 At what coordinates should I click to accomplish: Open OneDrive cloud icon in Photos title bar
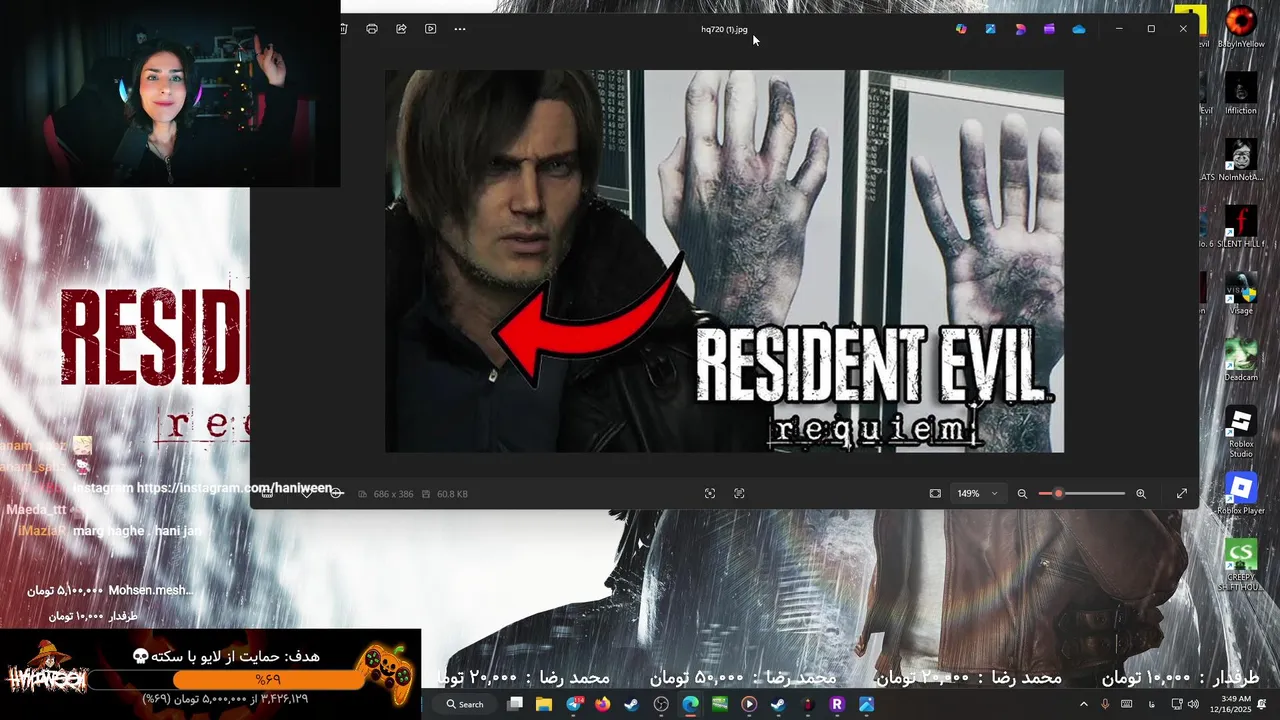(x=1079, y=29)
